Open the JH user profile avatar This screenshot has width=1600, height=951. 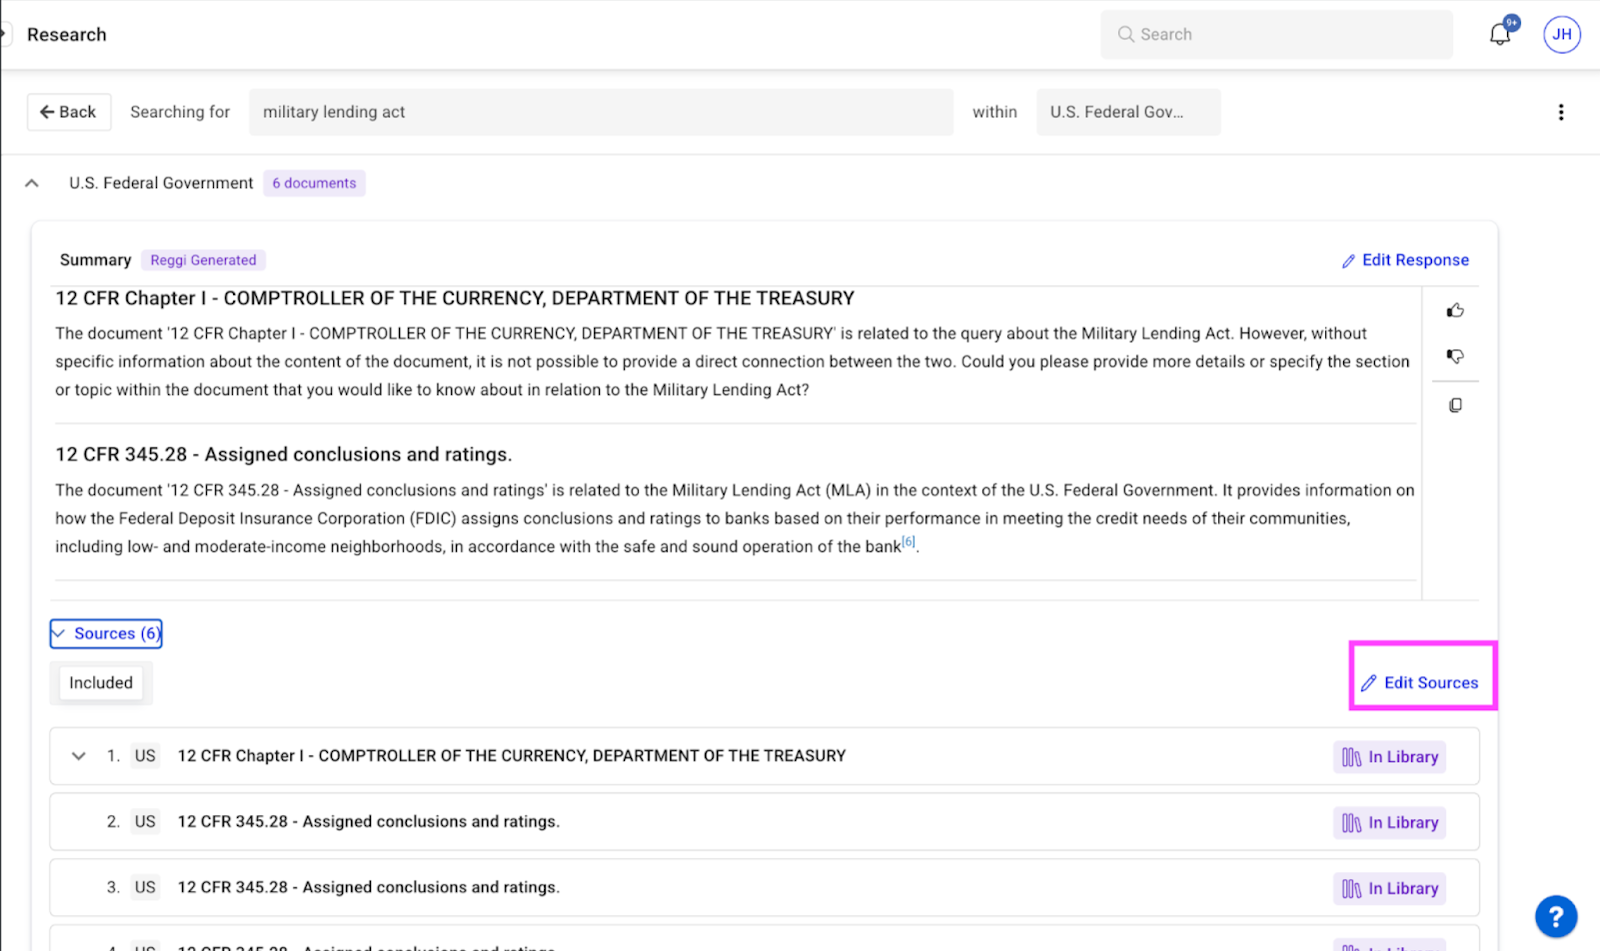coord(1561,34)
